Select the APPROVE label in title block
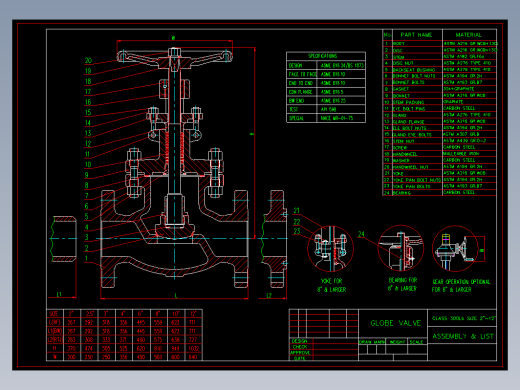 [300, 353]
